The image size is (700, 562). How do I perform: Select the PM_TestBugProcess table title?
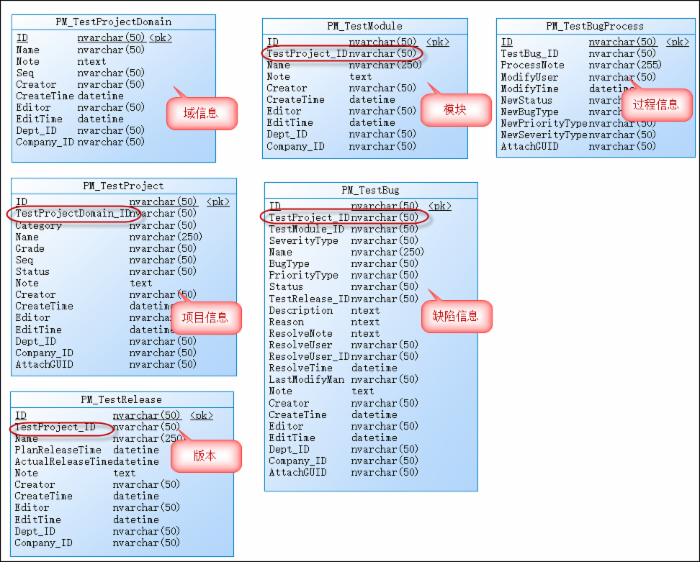click(x=594, y=25)
